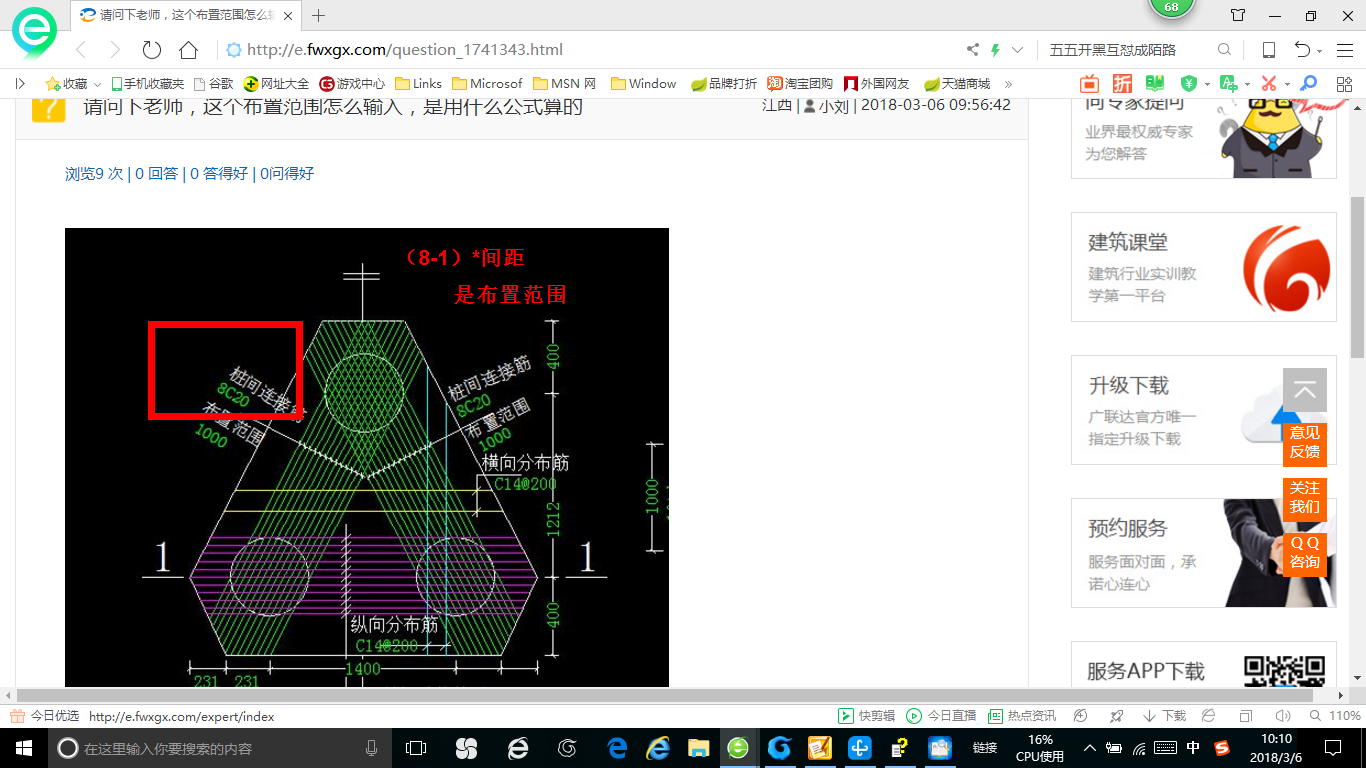Image resolution: width=1366 pixels, height=768 pixels.
Task: Open the mobile device icon in toolbar
Action: click(x=1268, y=50)
